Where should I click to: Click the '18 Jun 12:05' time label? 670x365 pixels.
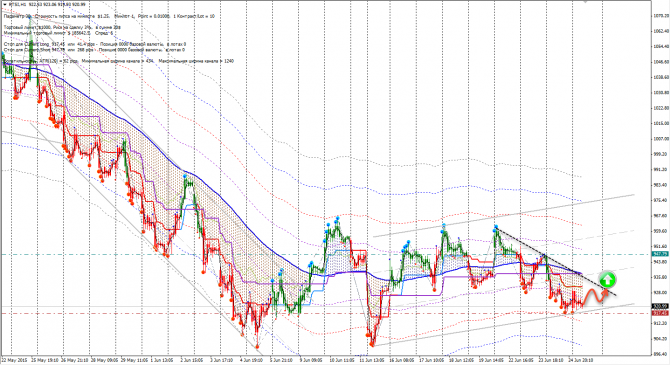click(460, 360)
